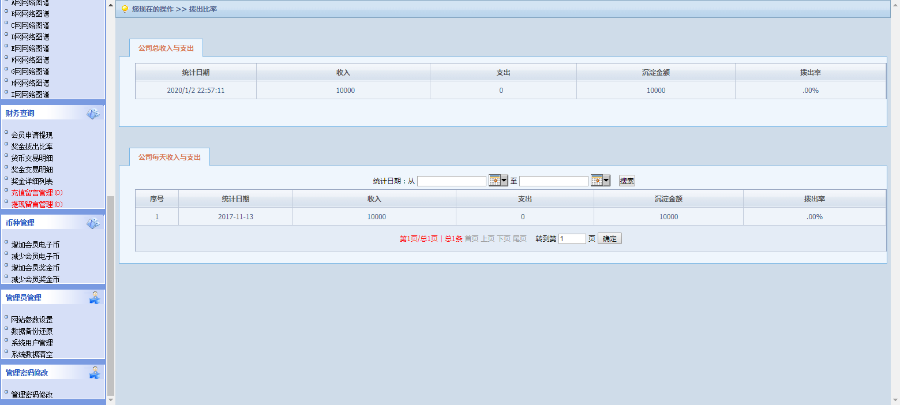Open C网网络图谱 in the sidebar list

click(30, 25)
